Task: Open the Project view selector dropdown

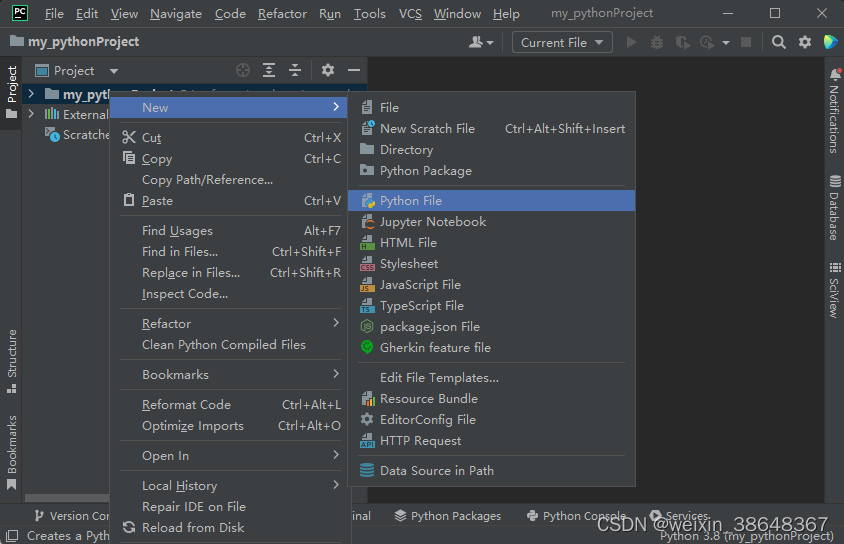Action: pos(76,70)
